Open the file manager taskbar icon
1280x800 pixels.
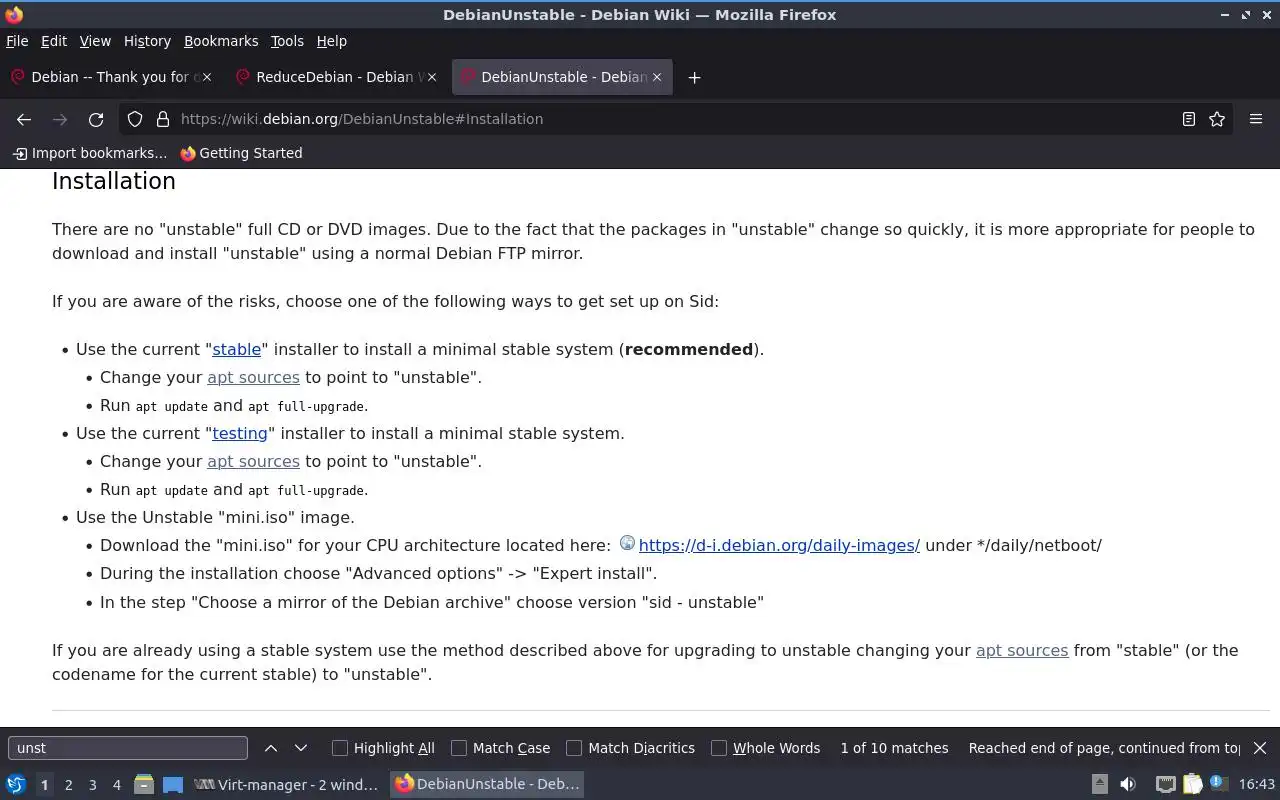144,784
